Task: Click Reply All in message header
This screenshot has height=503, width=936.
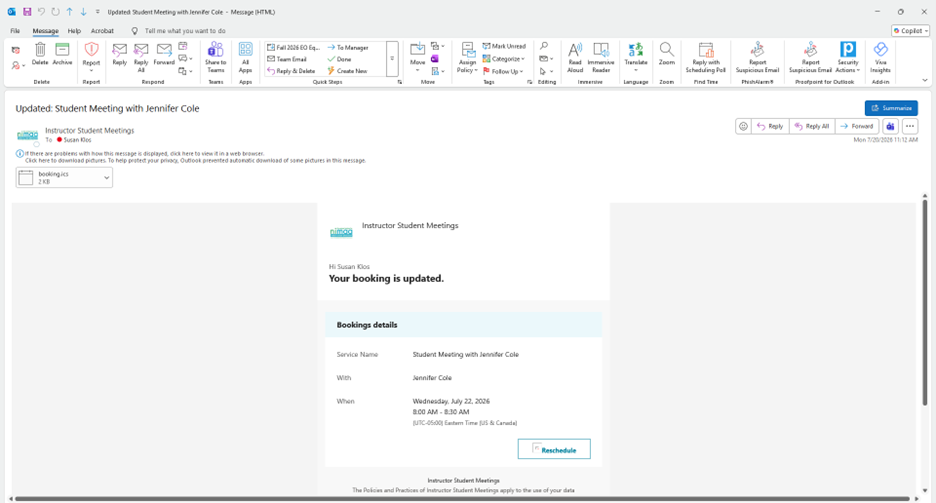Action: pos(812,126)
